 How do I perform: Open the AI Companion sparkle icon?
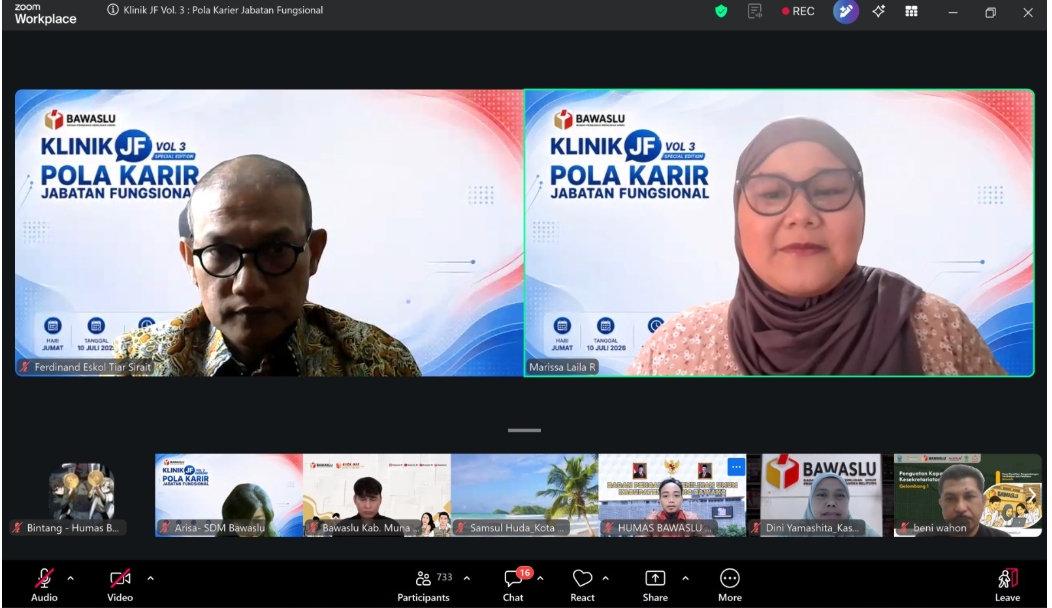click(x=878, y=11)
